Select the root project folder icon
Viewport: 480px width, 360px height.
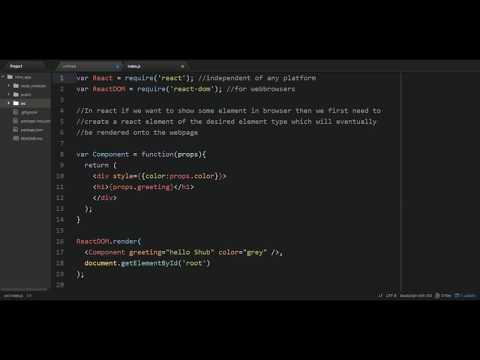click(10, 77)
